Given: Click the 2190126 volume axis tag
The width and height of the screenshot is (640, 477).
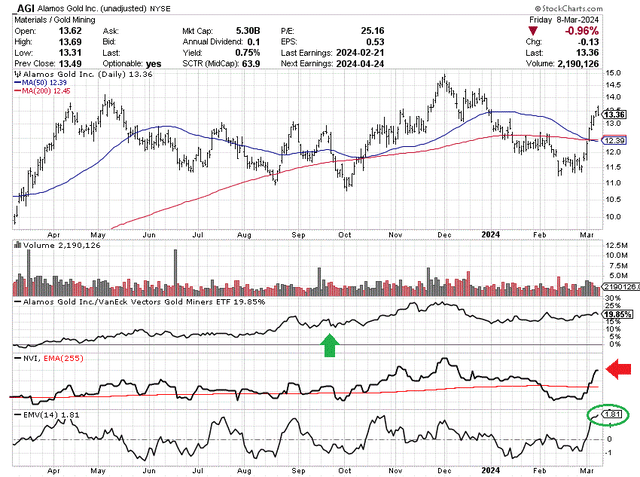Looking at the screenshot, I should [x=621, y=287].
